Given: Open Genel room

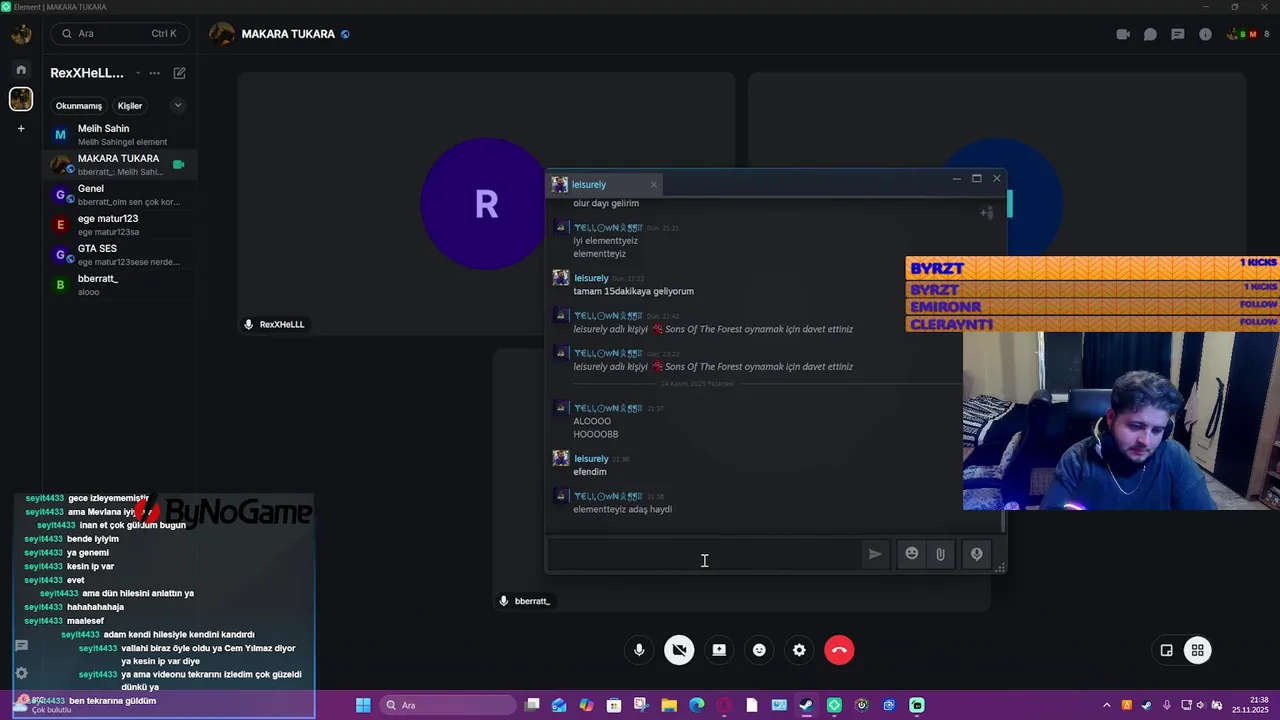Looking at the screenshot, I should [120, 195].
